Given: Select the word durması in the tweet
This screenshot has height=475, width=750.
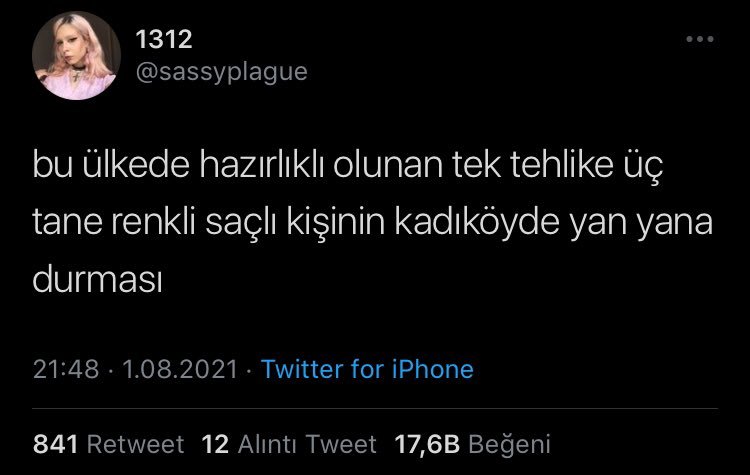Looking at the screenshot, I should click(x=98, y=279).
